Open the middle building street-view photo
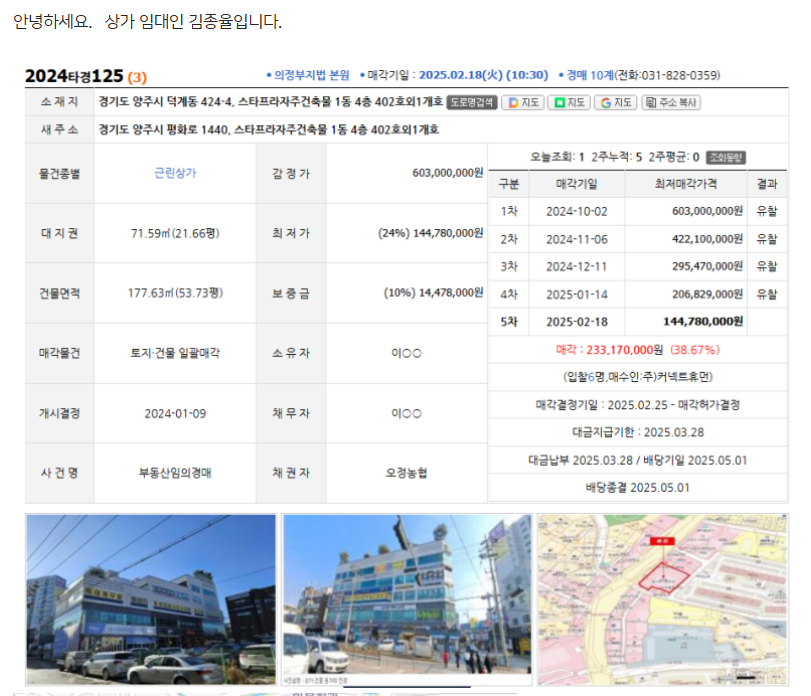 tap(407, 597)
